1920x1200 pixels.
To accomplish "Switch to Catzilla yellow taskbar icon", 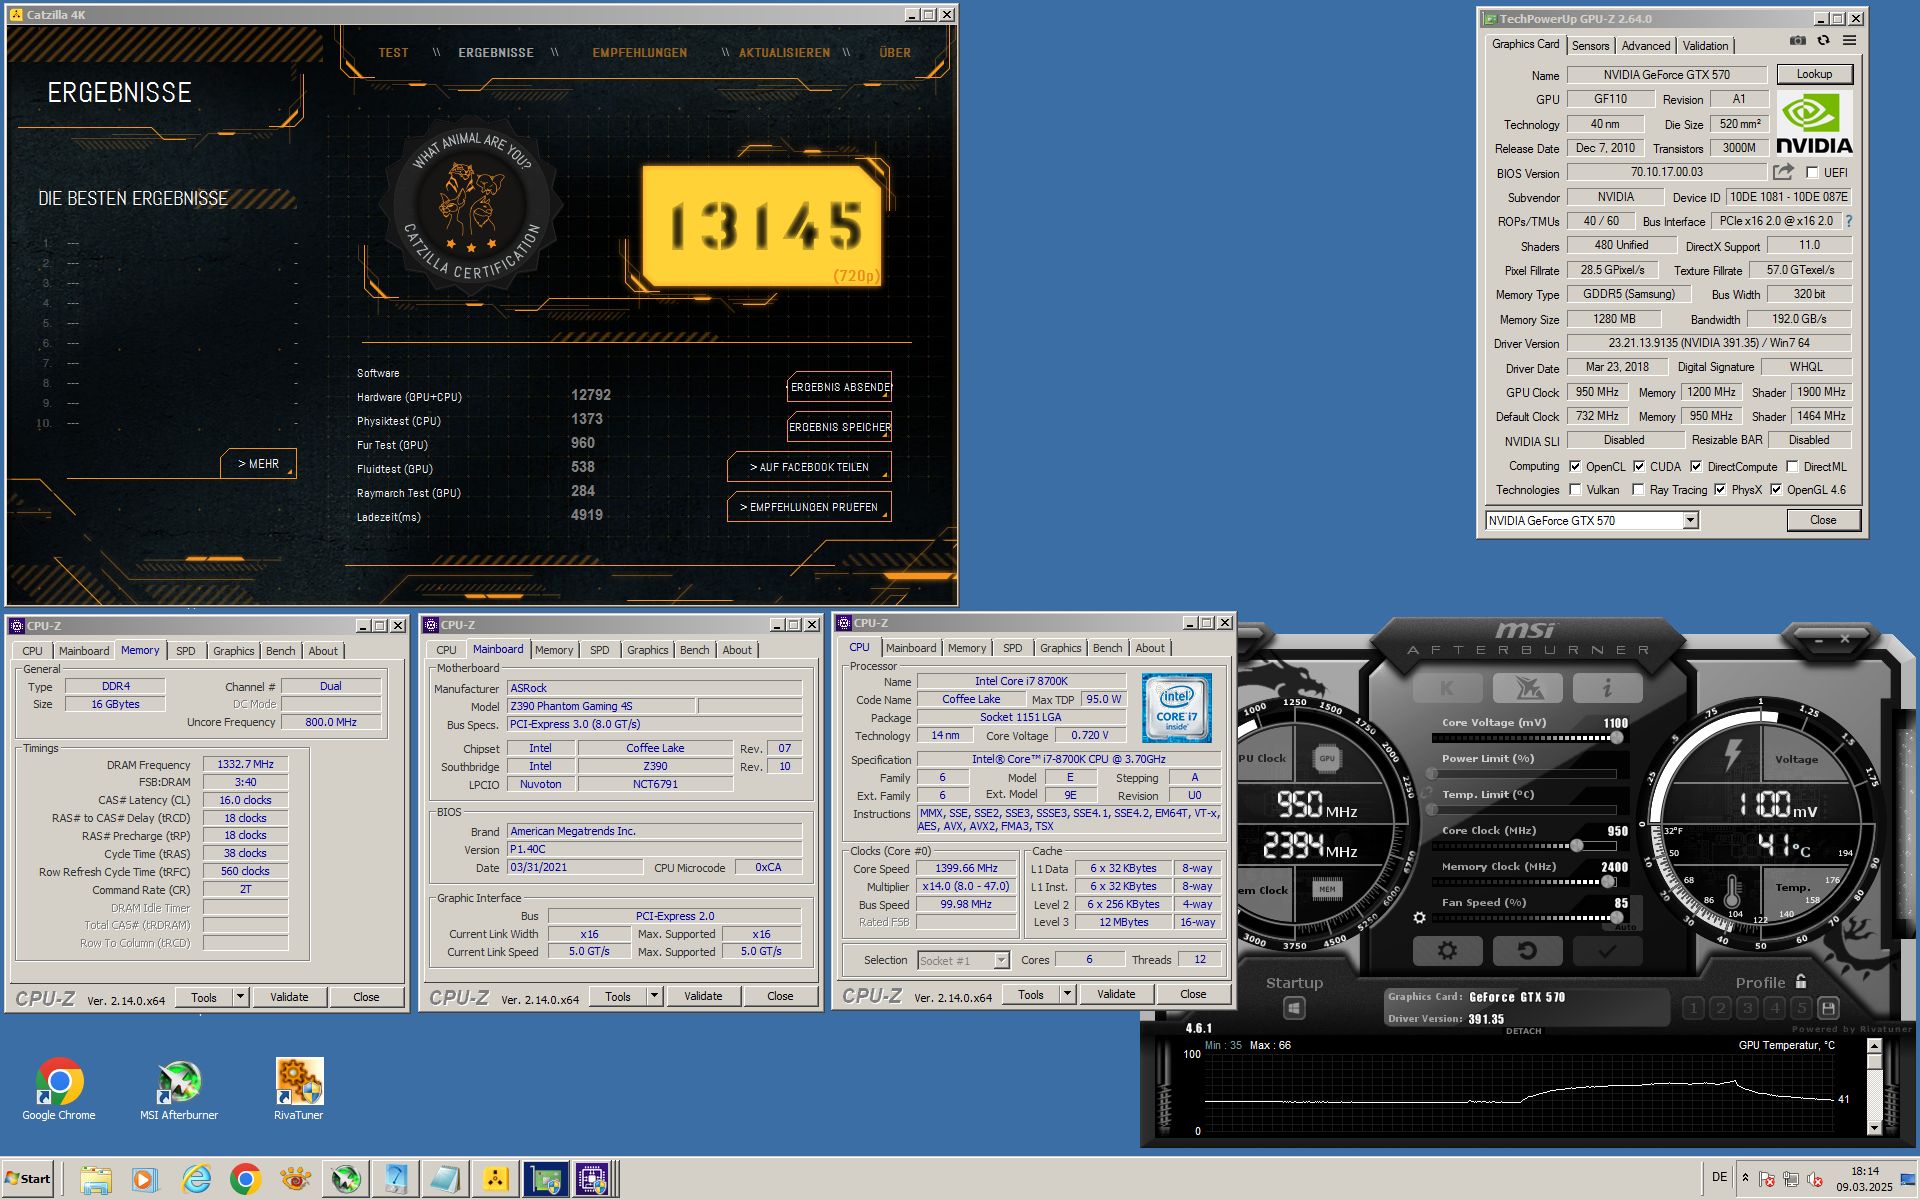I will (x=495, y=1179).
